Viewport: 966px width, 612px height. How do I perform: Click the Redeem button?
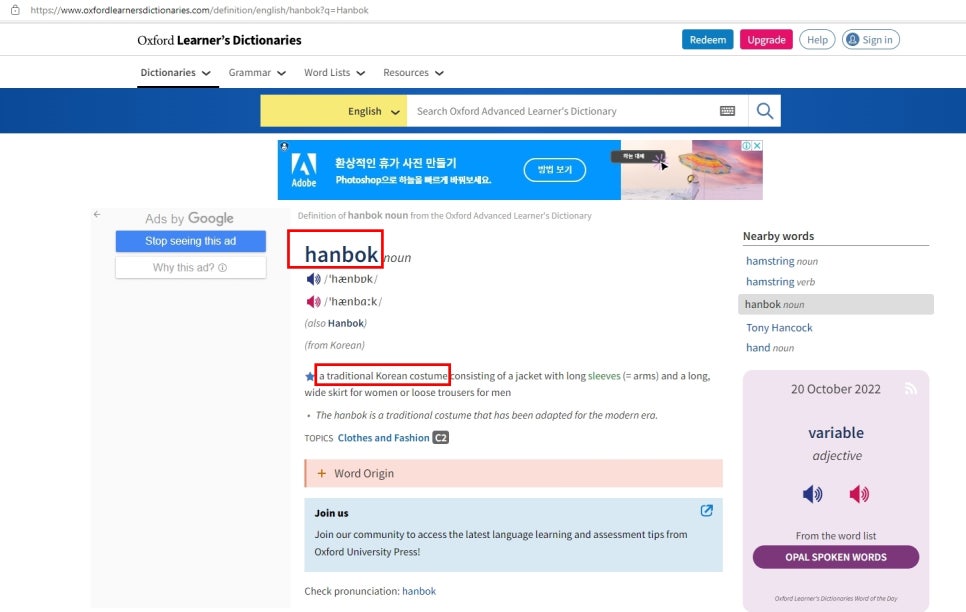(707, 40)
